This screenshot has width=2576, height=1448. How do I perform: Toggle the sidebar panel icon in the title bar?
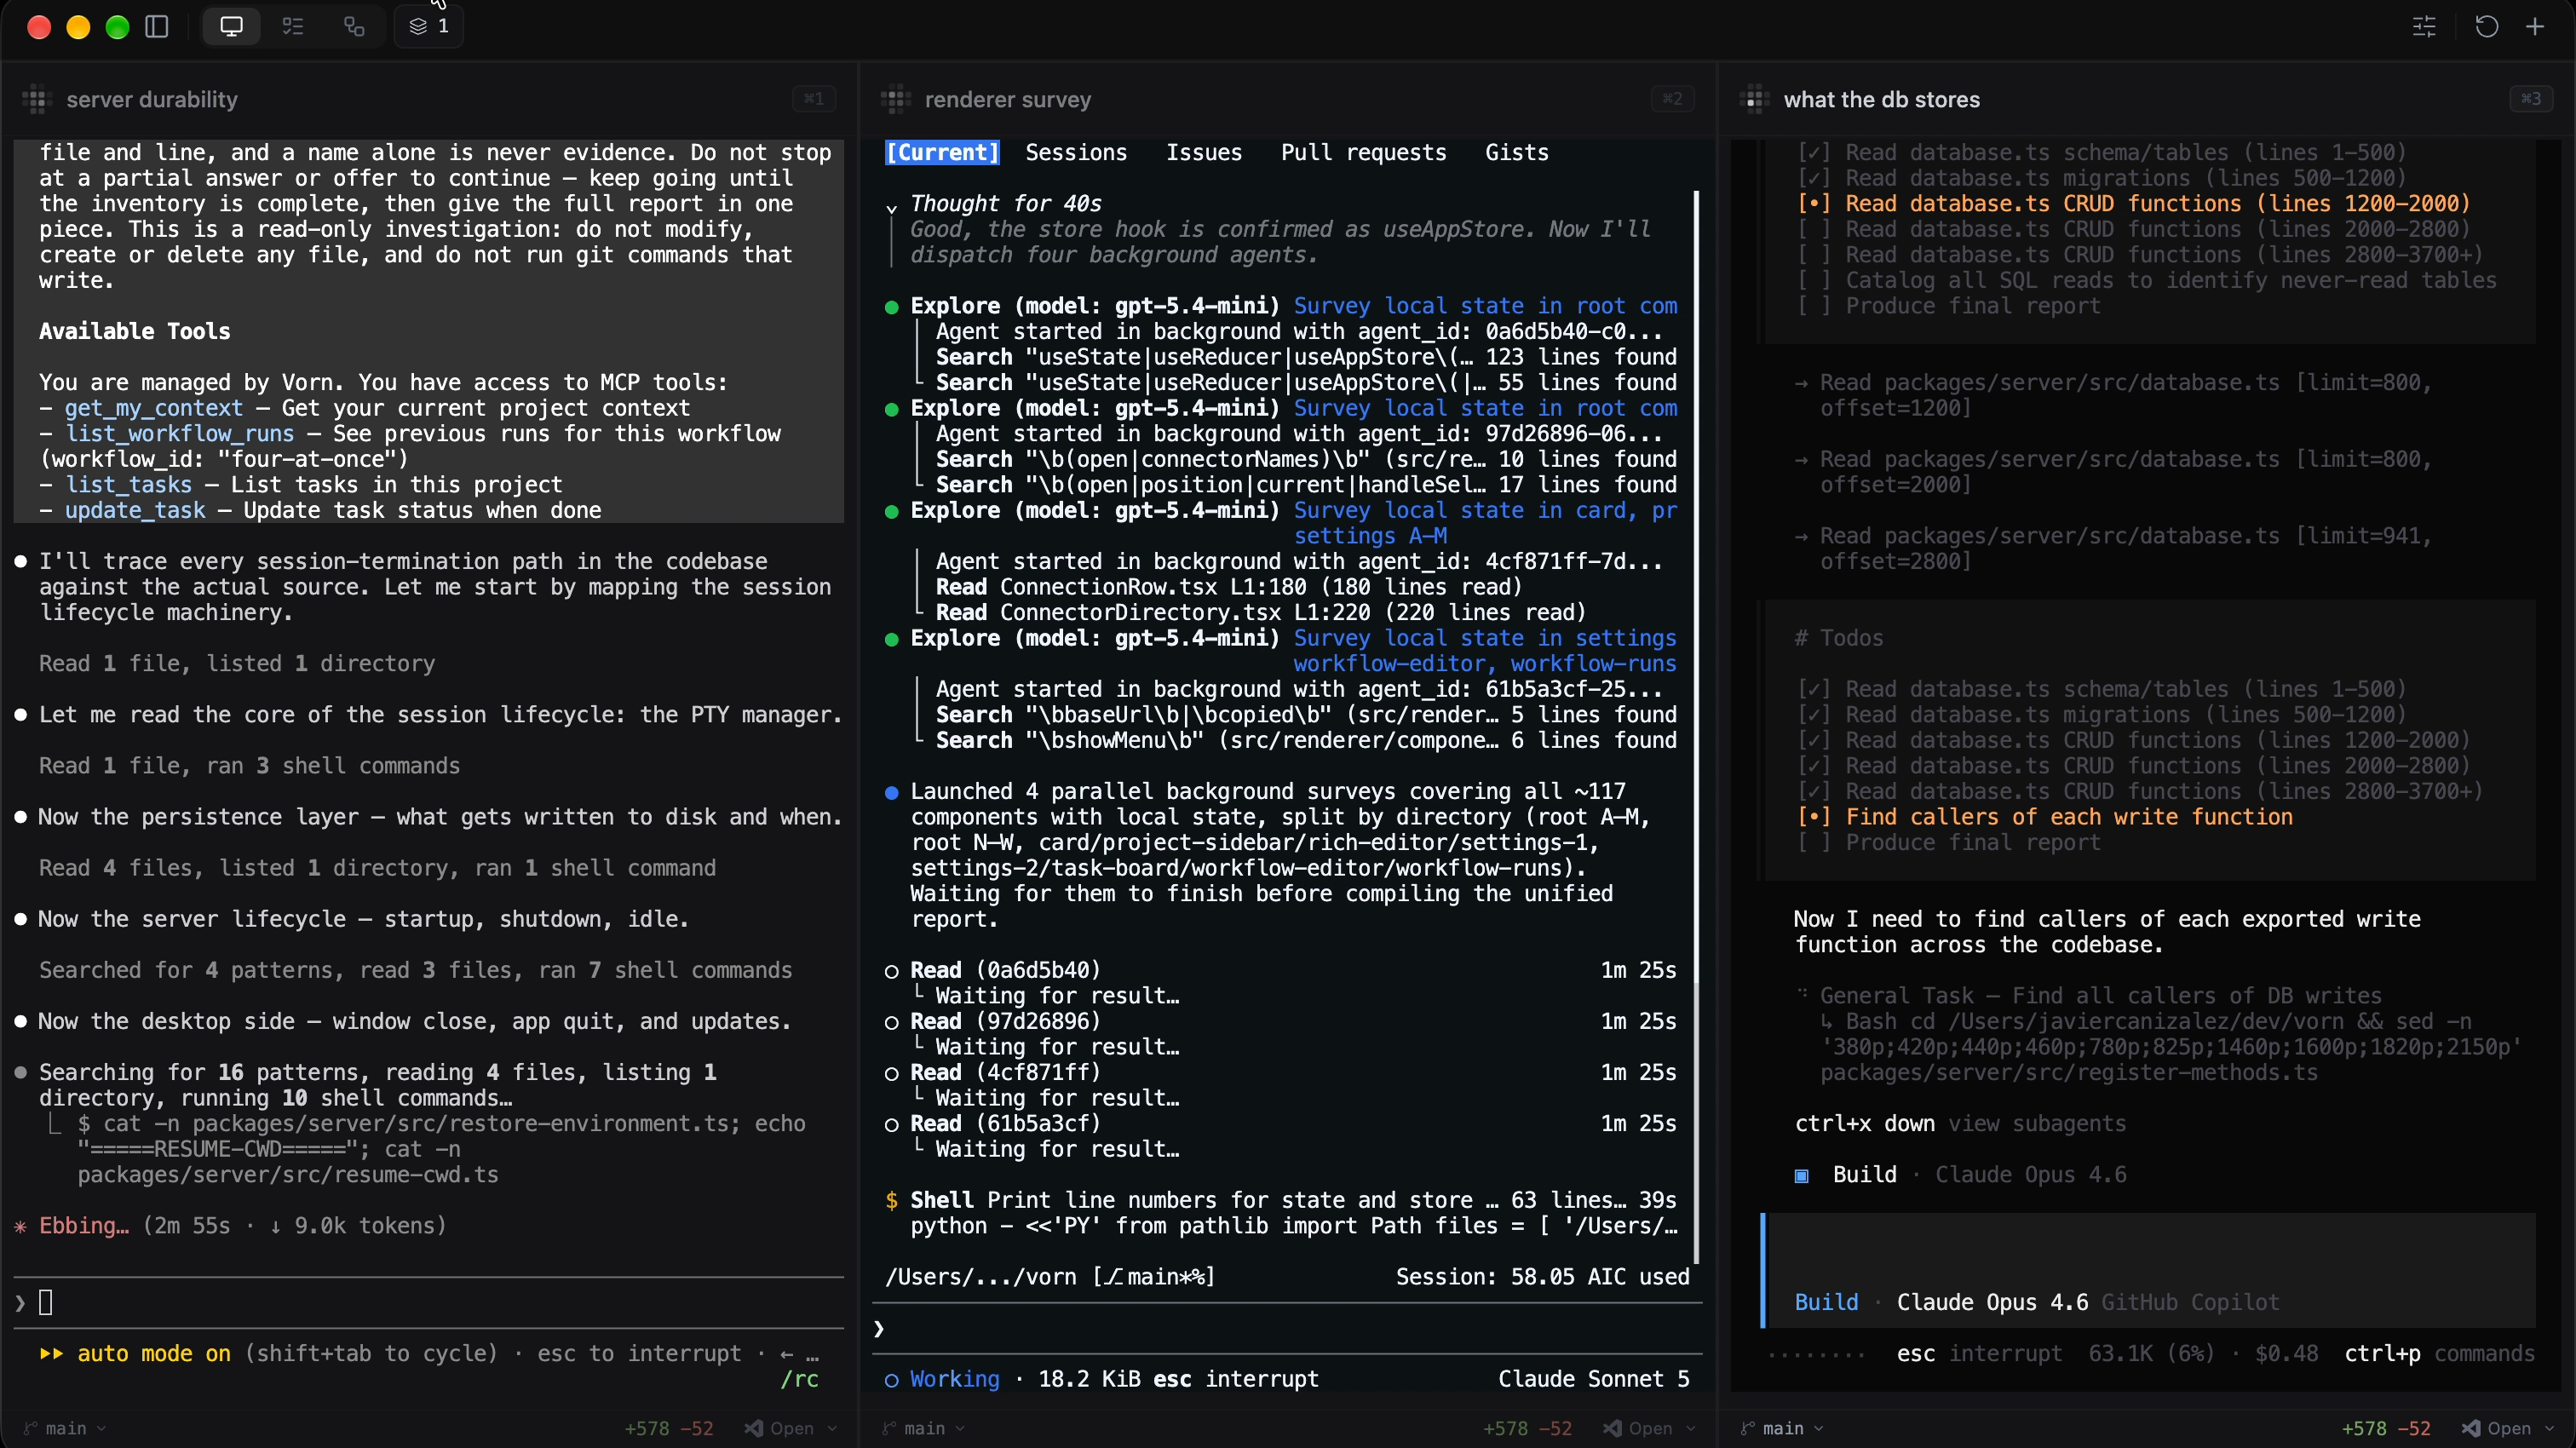click(157, 26)
